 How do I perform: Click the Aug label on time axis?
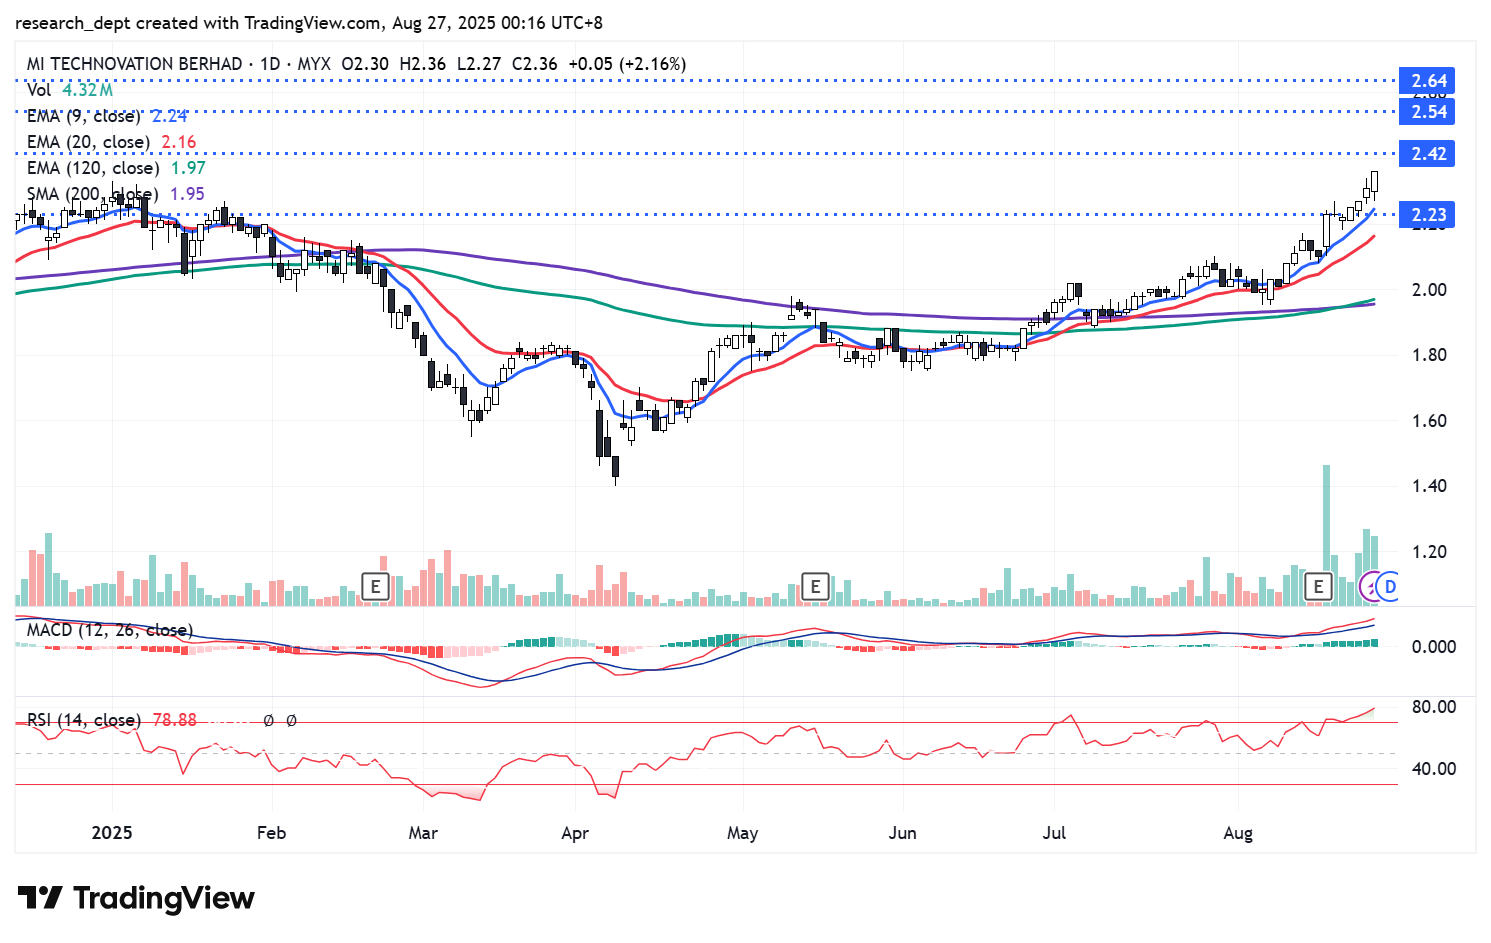pyautogui.click(x=1238, y=833)
